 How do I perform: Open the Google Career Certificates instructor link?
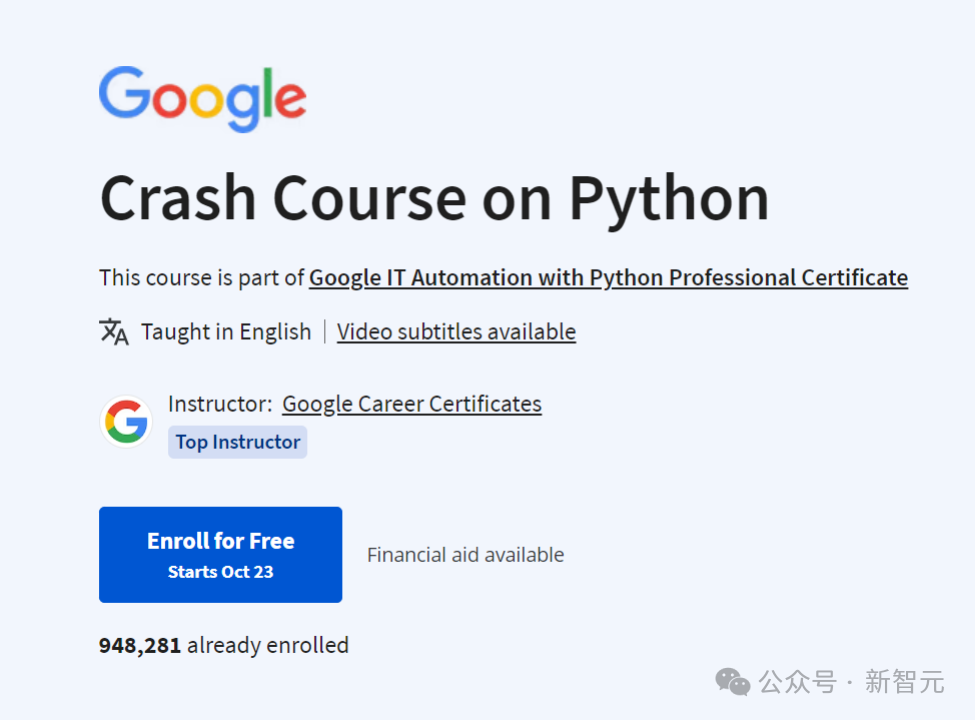(412, 404)
